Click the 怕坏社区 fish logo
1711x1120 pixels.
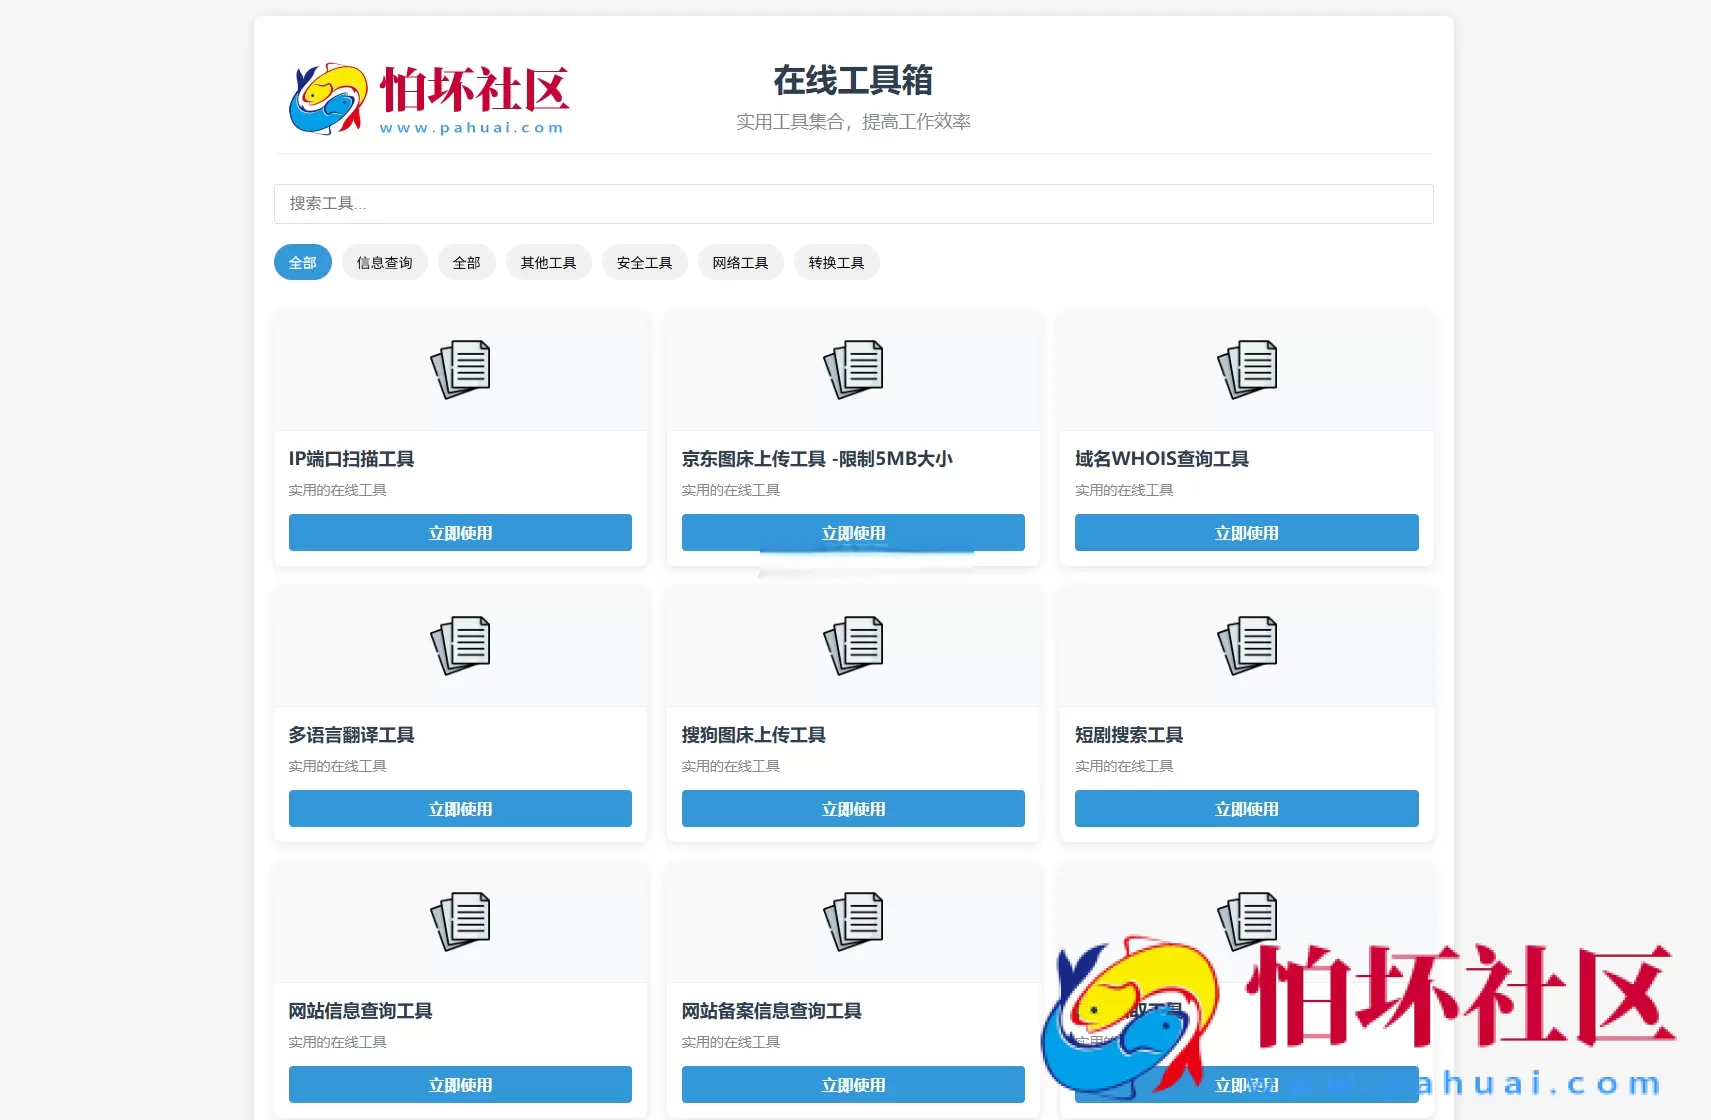point(326,98)
